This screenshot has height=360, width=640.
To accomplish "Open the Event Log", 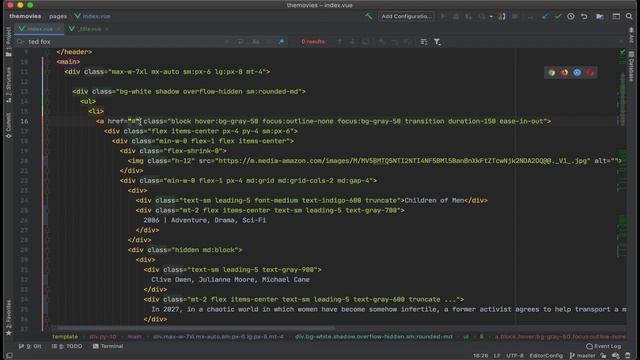I will coord(603,346).
